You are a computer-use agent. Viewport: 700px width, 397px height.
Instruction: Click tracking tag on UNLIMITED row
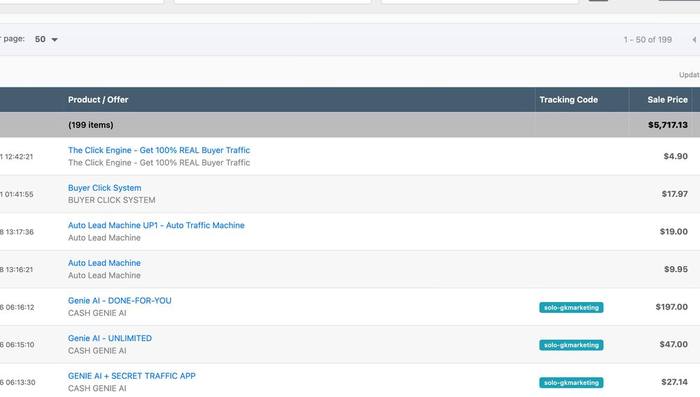coord(571,345)
